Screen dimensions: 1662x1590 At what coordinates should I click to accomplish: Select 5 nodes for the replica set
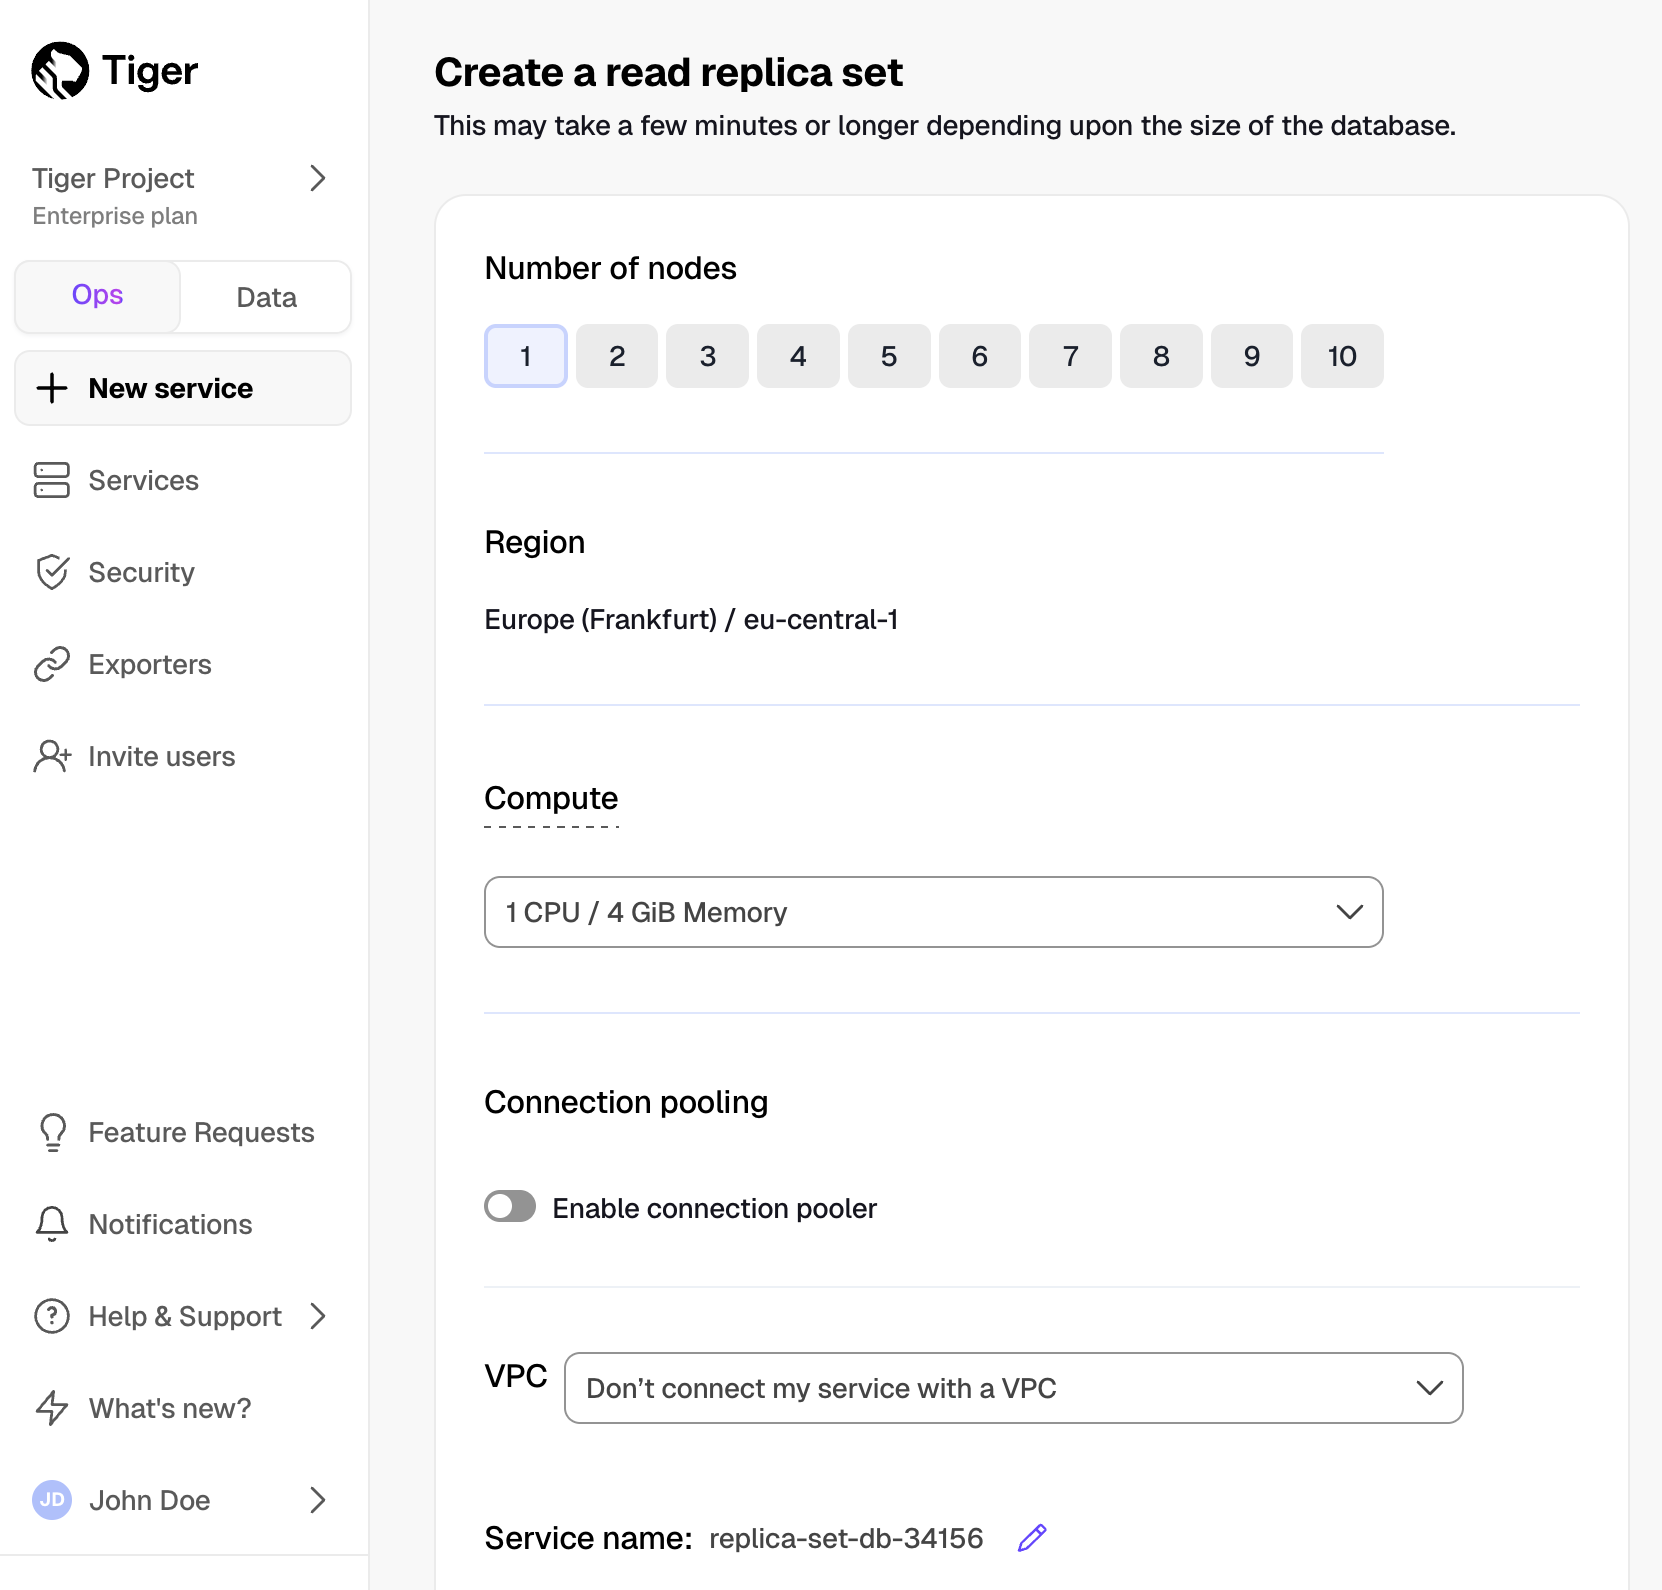(x=889, y=356)
